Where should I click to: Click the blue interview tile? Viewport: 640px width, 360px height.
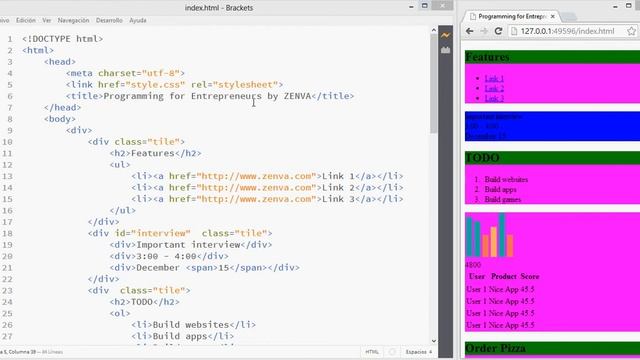(552, 126)
